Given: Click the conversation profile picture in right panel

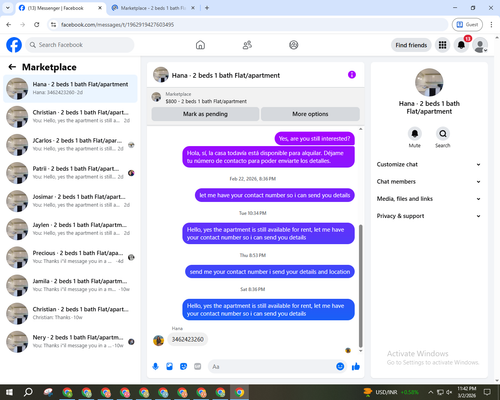Looking at the screenshot, I should coord(429,82).
